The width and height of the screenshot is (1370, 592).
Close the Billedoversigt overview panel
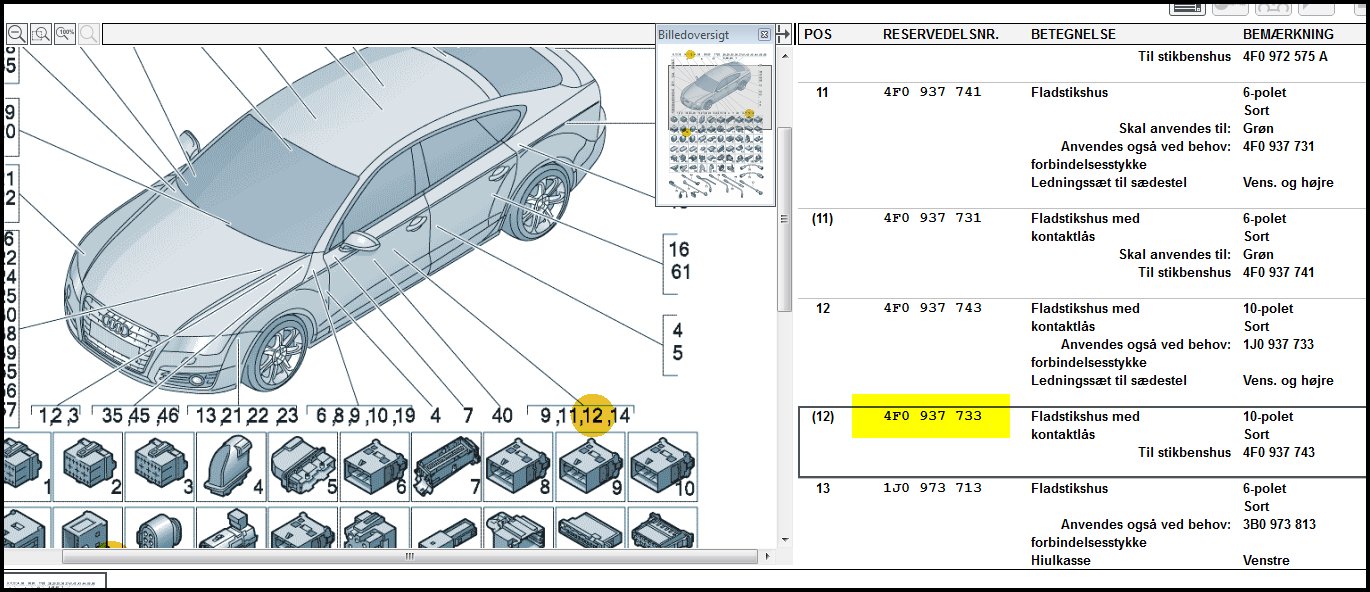(x=764, y=34)
